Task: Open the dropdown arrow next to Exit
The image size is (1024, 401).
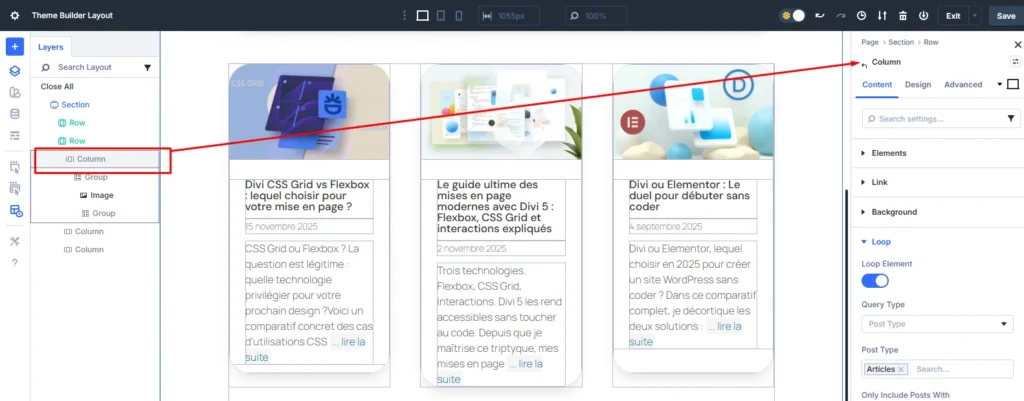Action: tap(975, 16)
